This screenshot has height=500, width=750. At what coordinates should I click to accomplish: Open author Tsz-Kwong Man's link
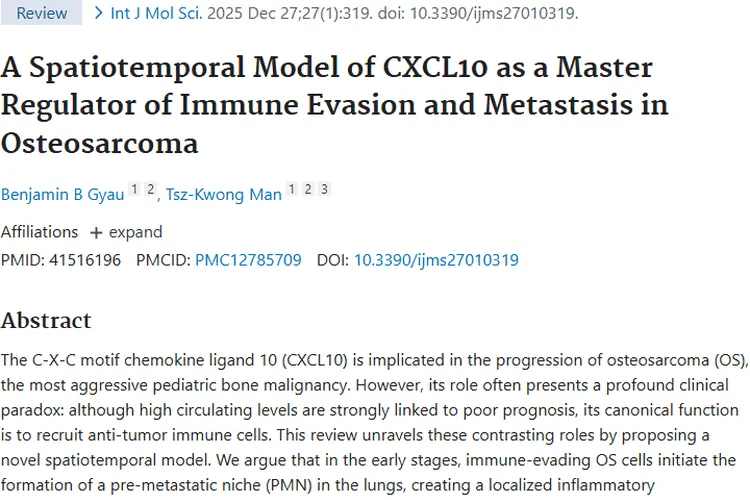tap(223, 195)
